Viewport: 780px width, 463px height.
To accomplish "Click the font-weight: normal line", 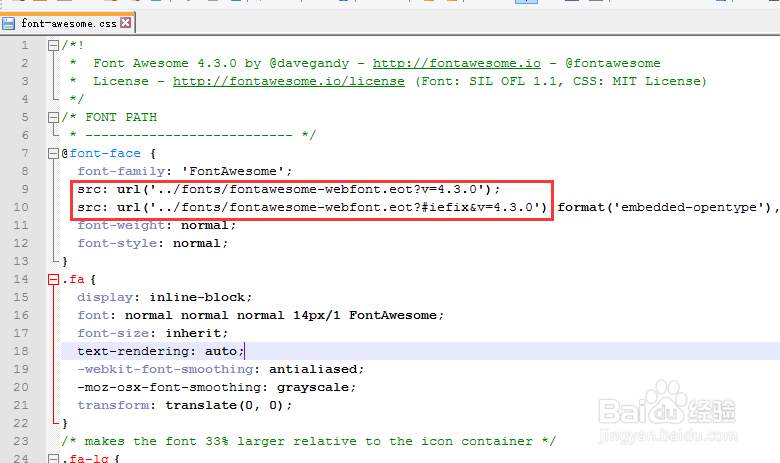I will pos(156,225).
